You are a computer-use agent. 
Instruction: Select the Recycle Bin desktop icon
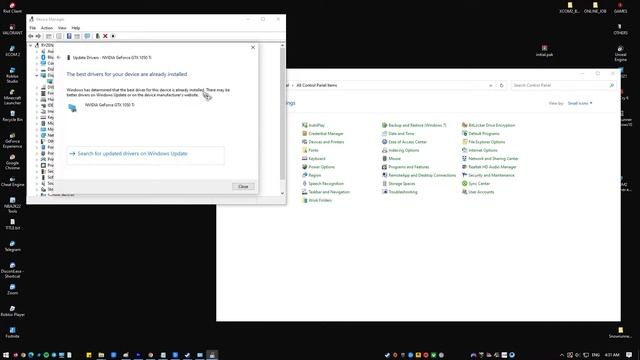[x=12, y=116]
